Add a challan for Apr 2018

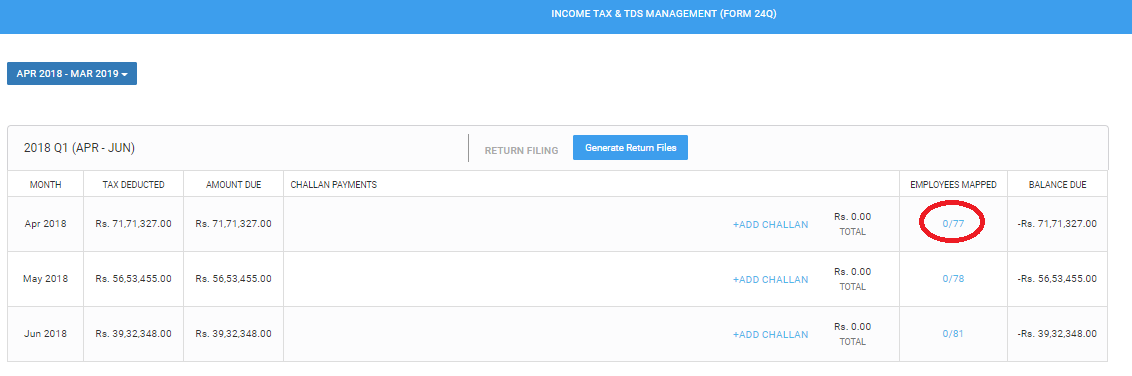[x=770, y=224]
